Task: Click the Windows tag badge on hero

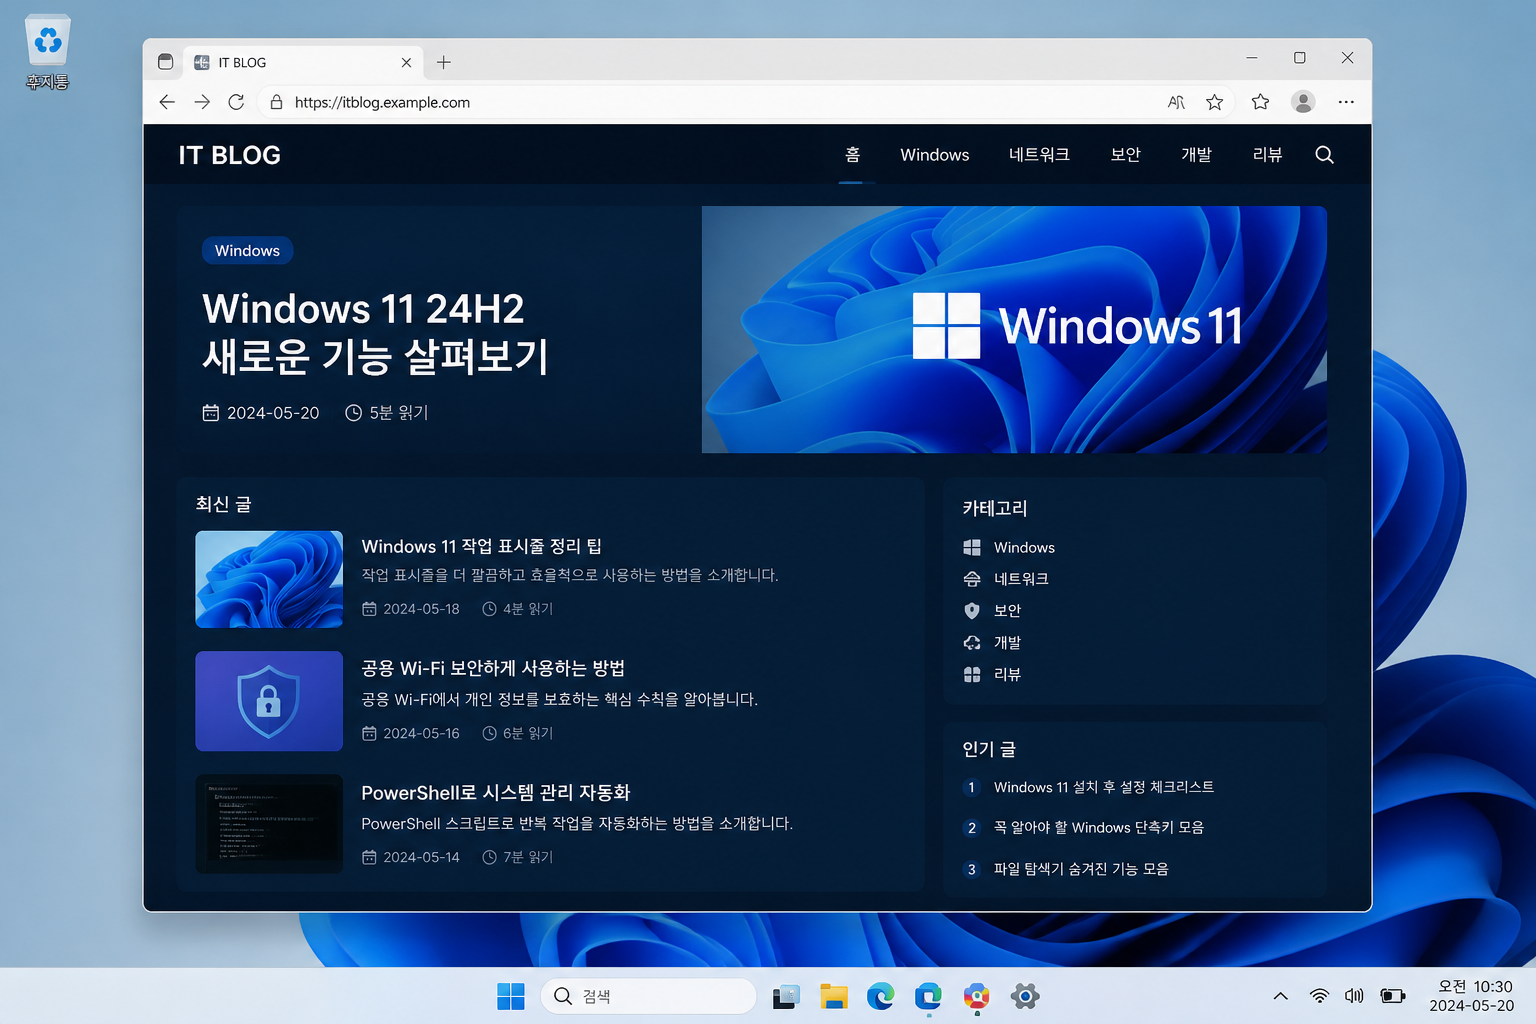Action: point(247,251)
